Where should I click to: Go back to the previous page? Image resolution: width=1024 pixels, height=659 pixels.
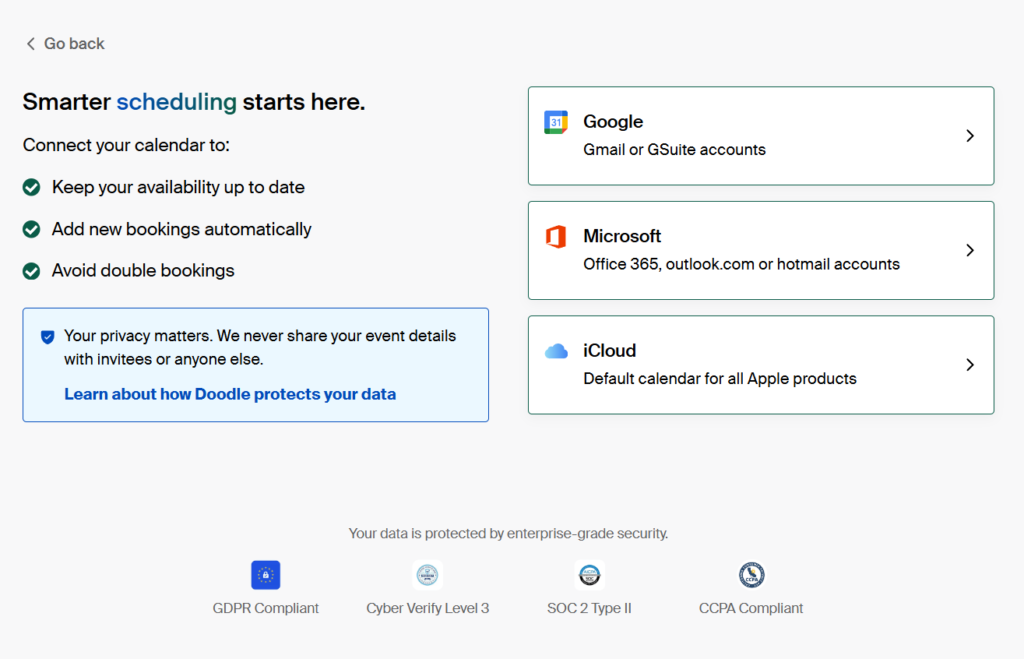point(74,44)
